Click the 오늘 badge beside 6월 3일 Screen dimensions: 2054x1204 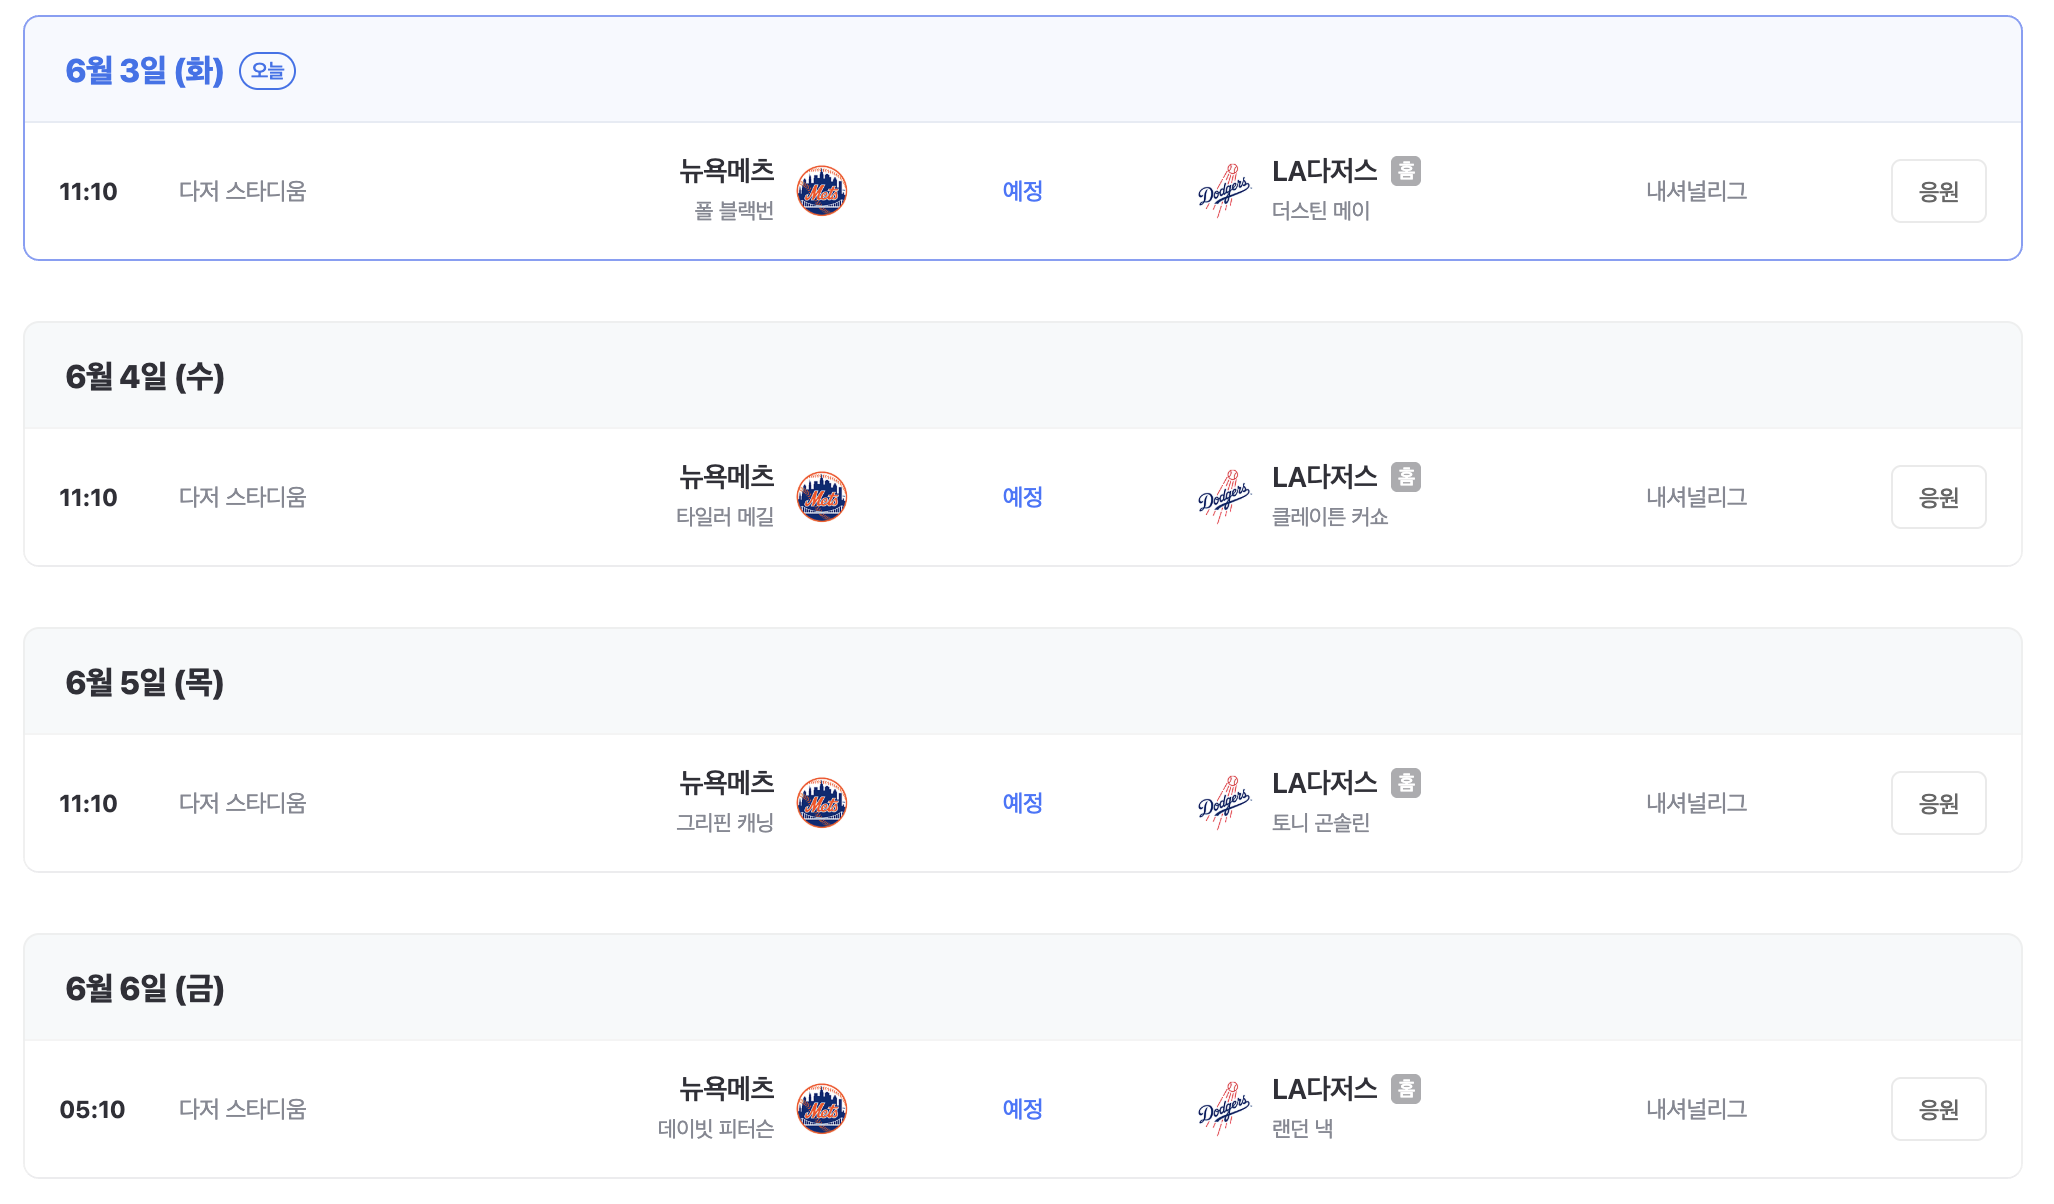267,71
